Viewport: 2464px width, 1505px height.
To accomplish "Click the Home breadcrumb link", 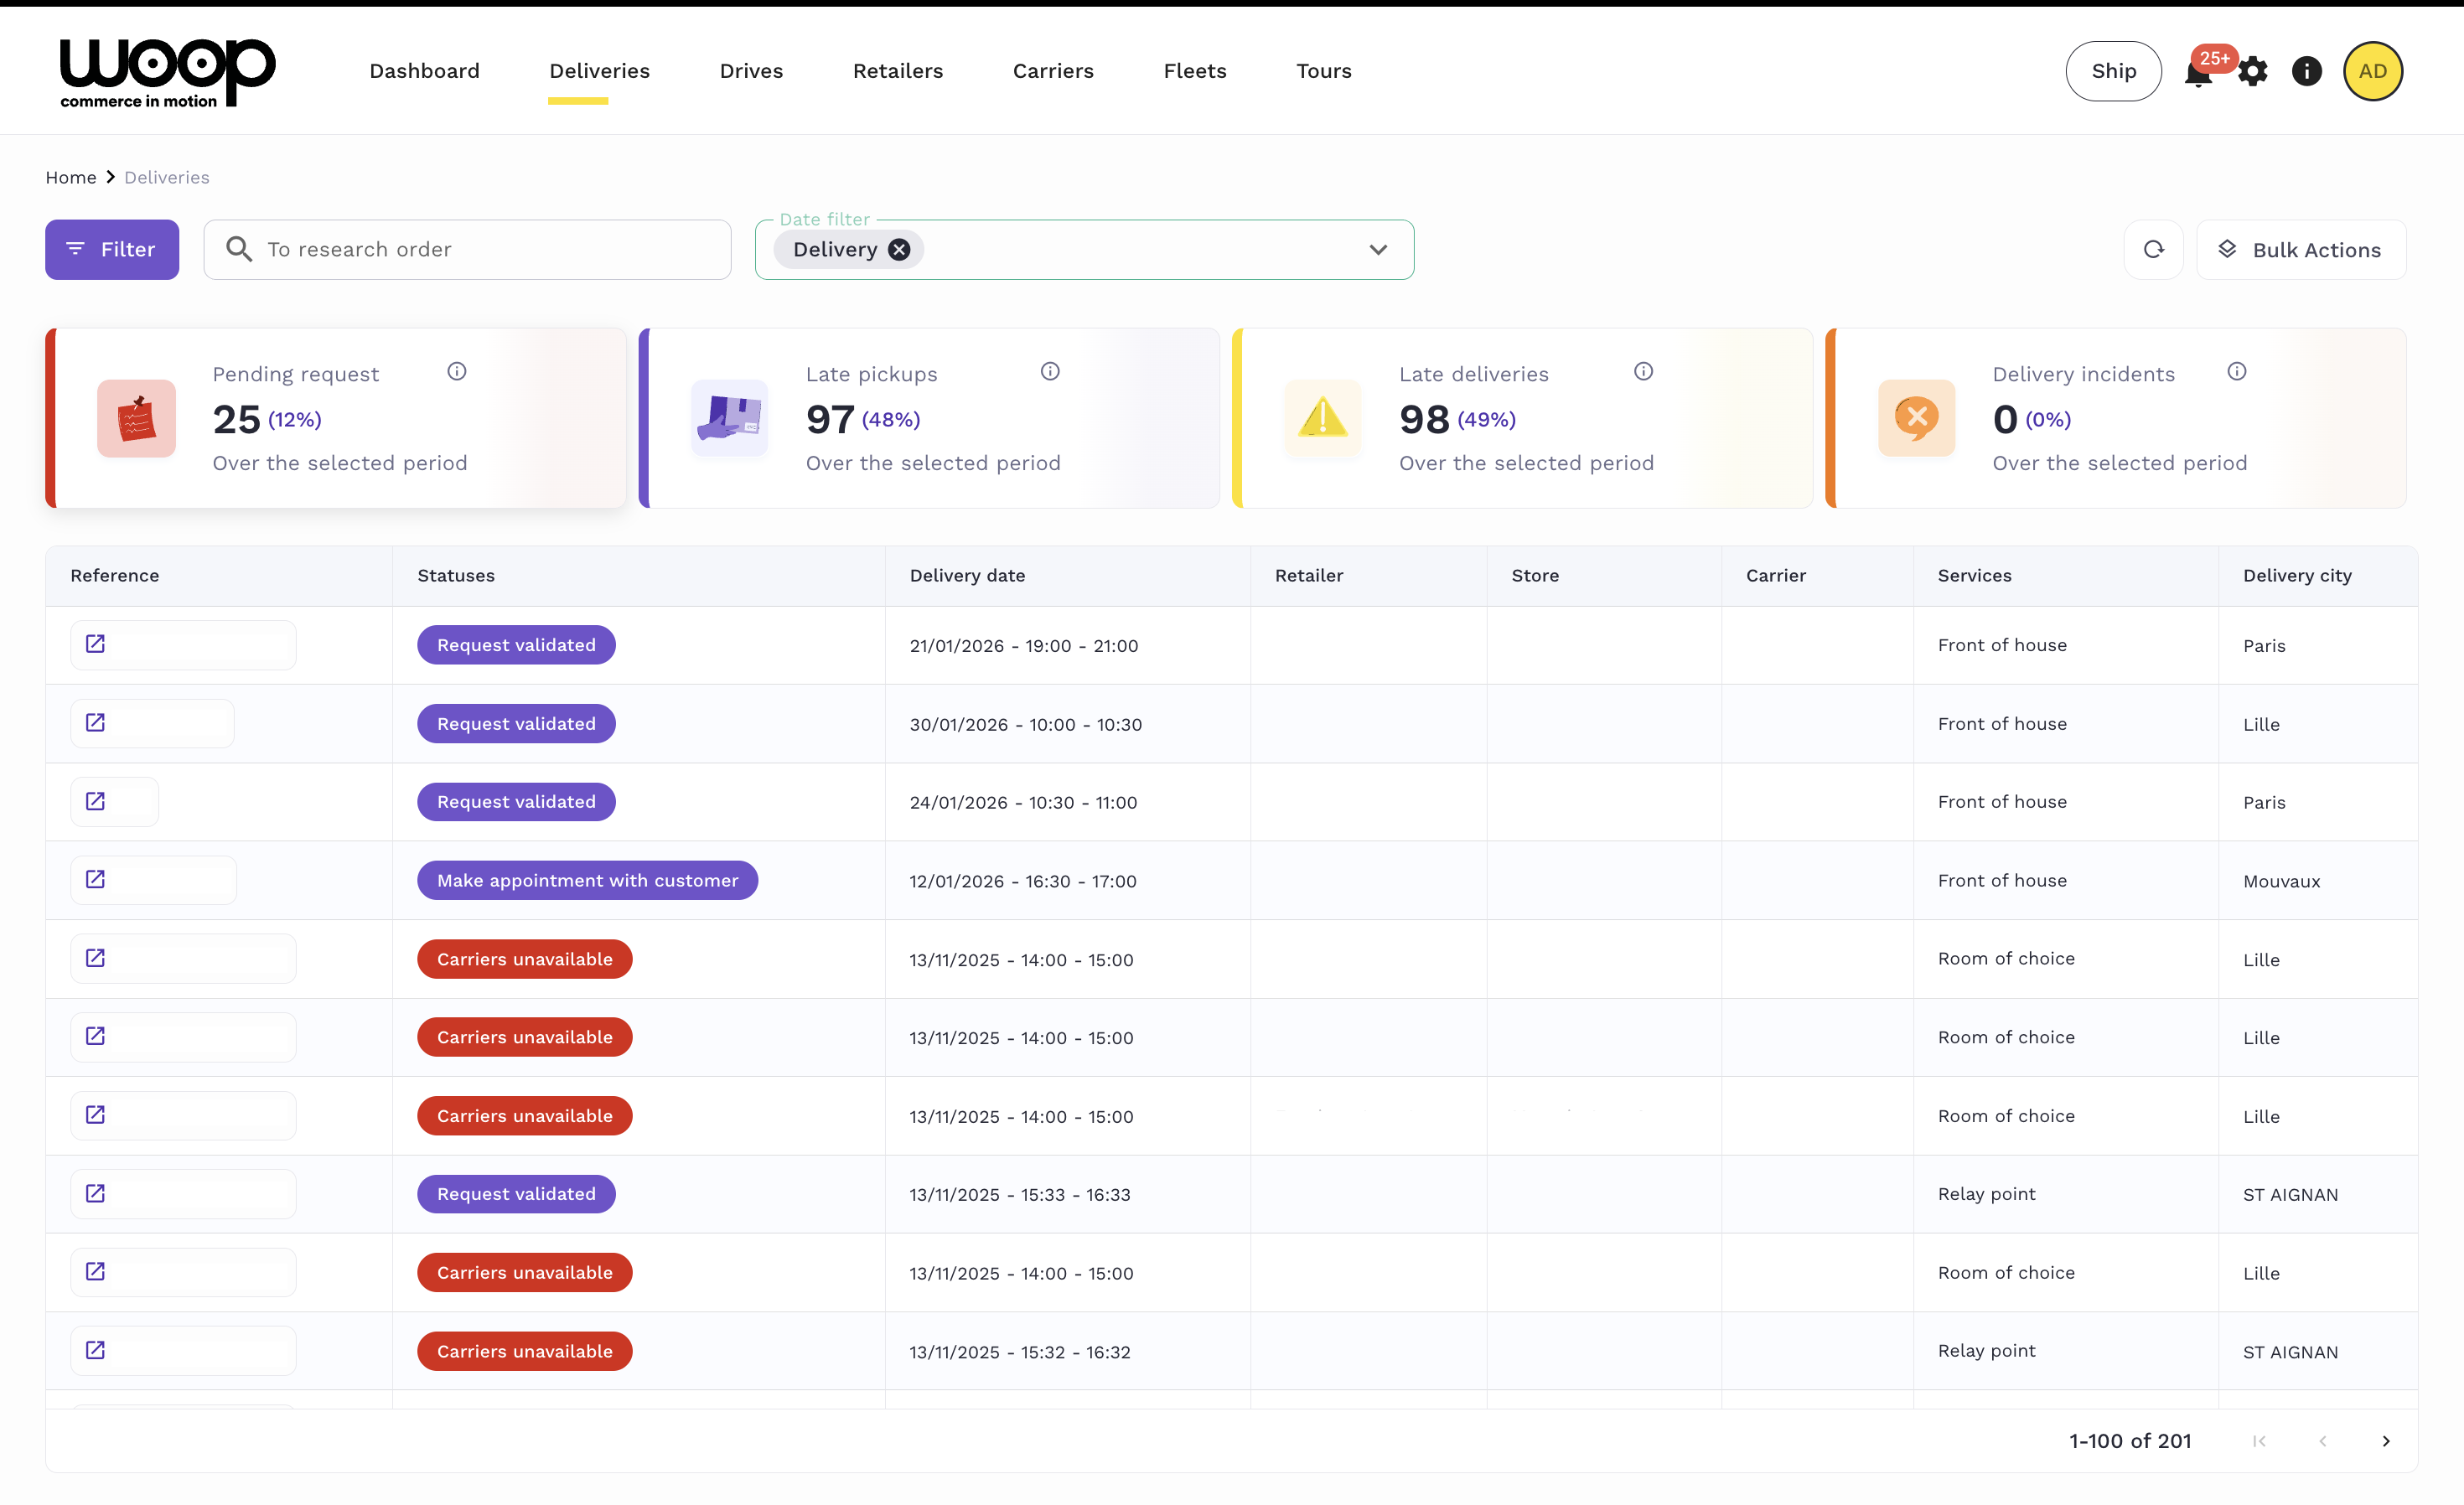I will (70, 177).
